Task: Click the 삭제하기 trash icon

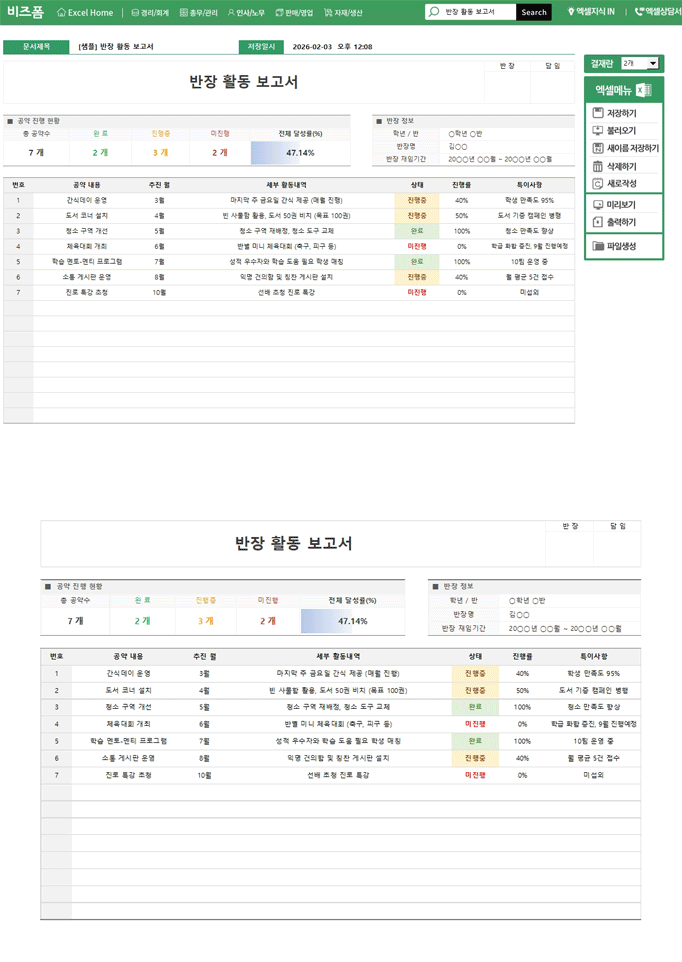Action: click(598, 166)
